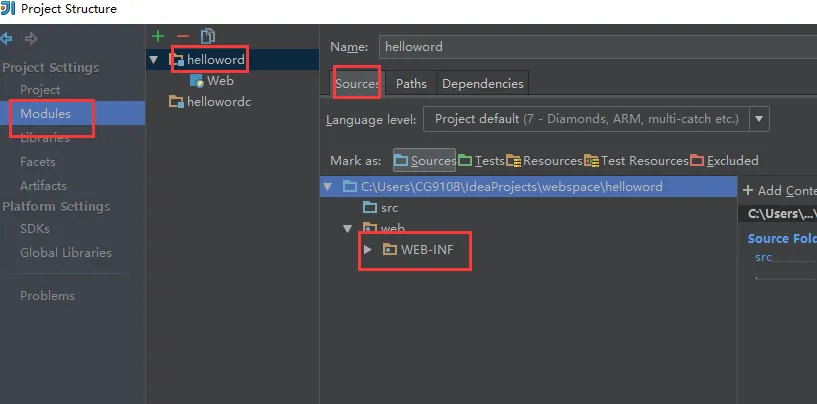Collapse the content root path node
The width and height of the screenshot is (817, 404).
click(327, 187)
